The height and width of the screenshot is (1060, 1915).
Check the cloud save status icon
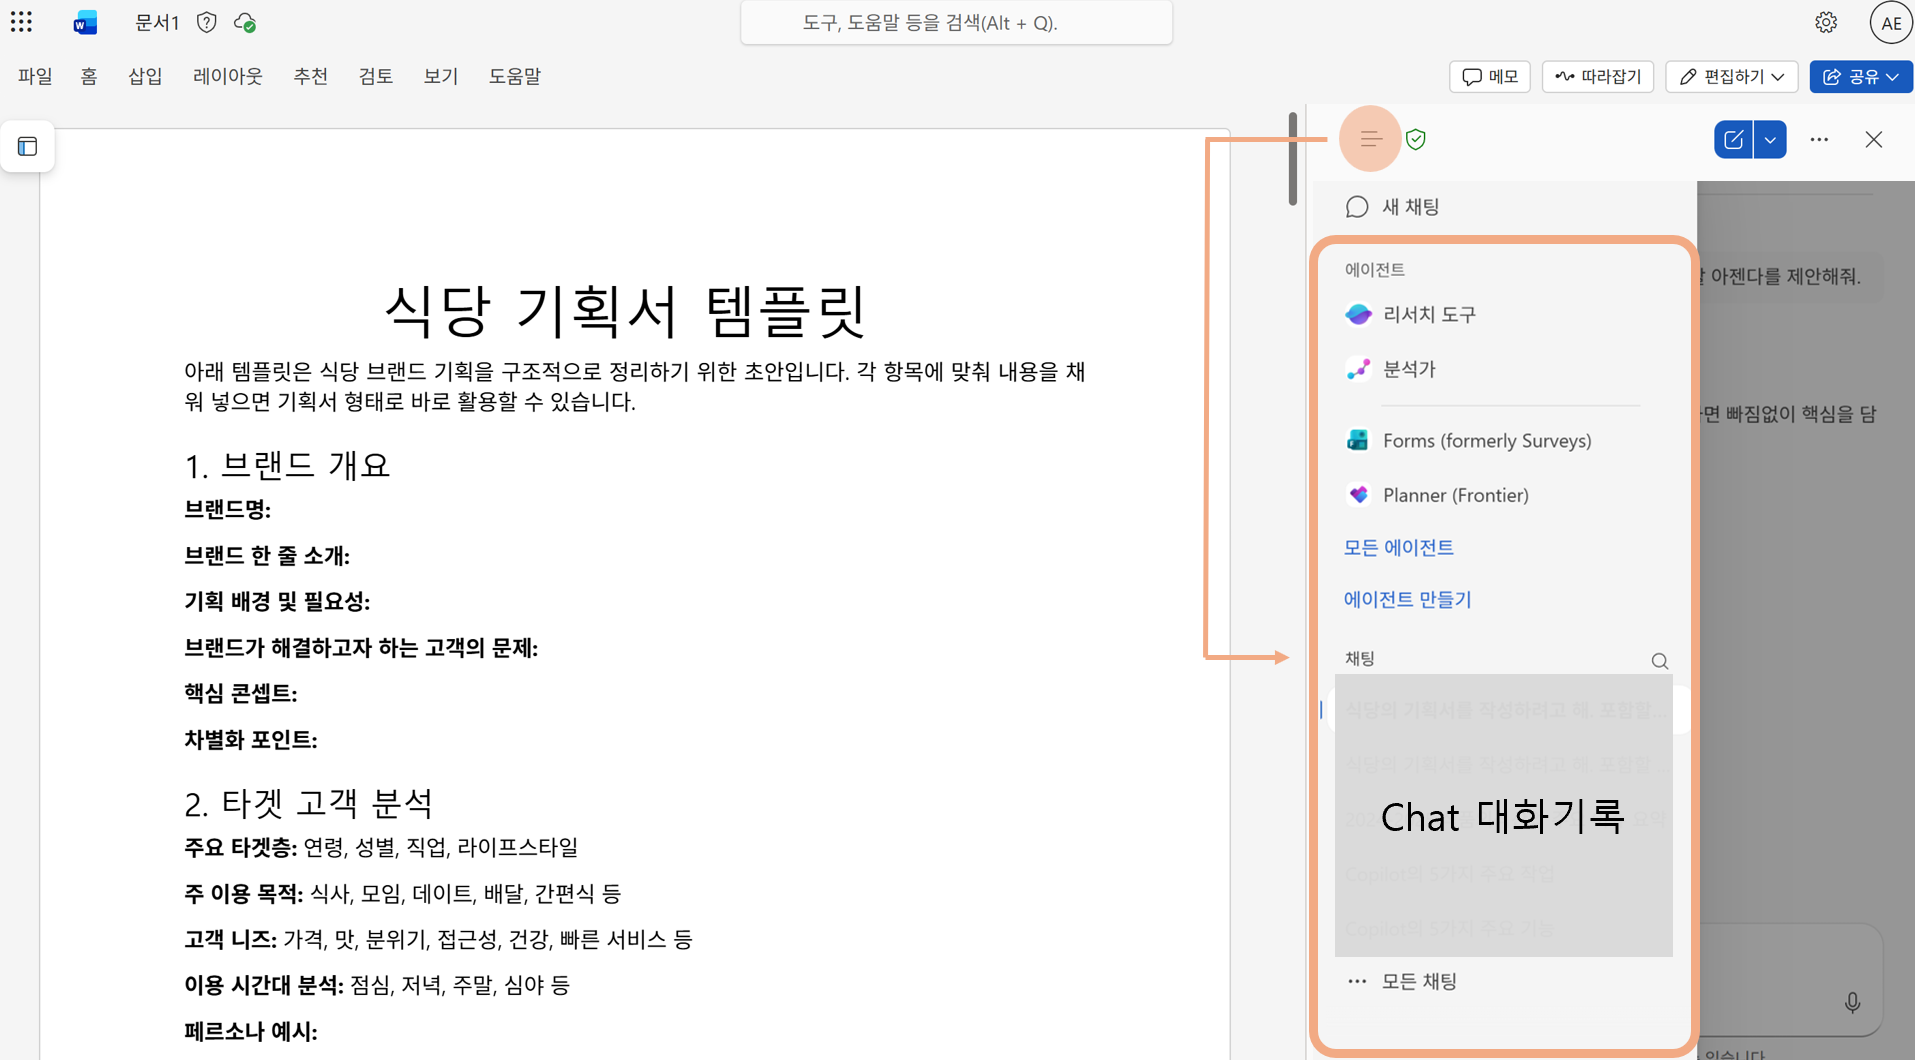point(245,22)
